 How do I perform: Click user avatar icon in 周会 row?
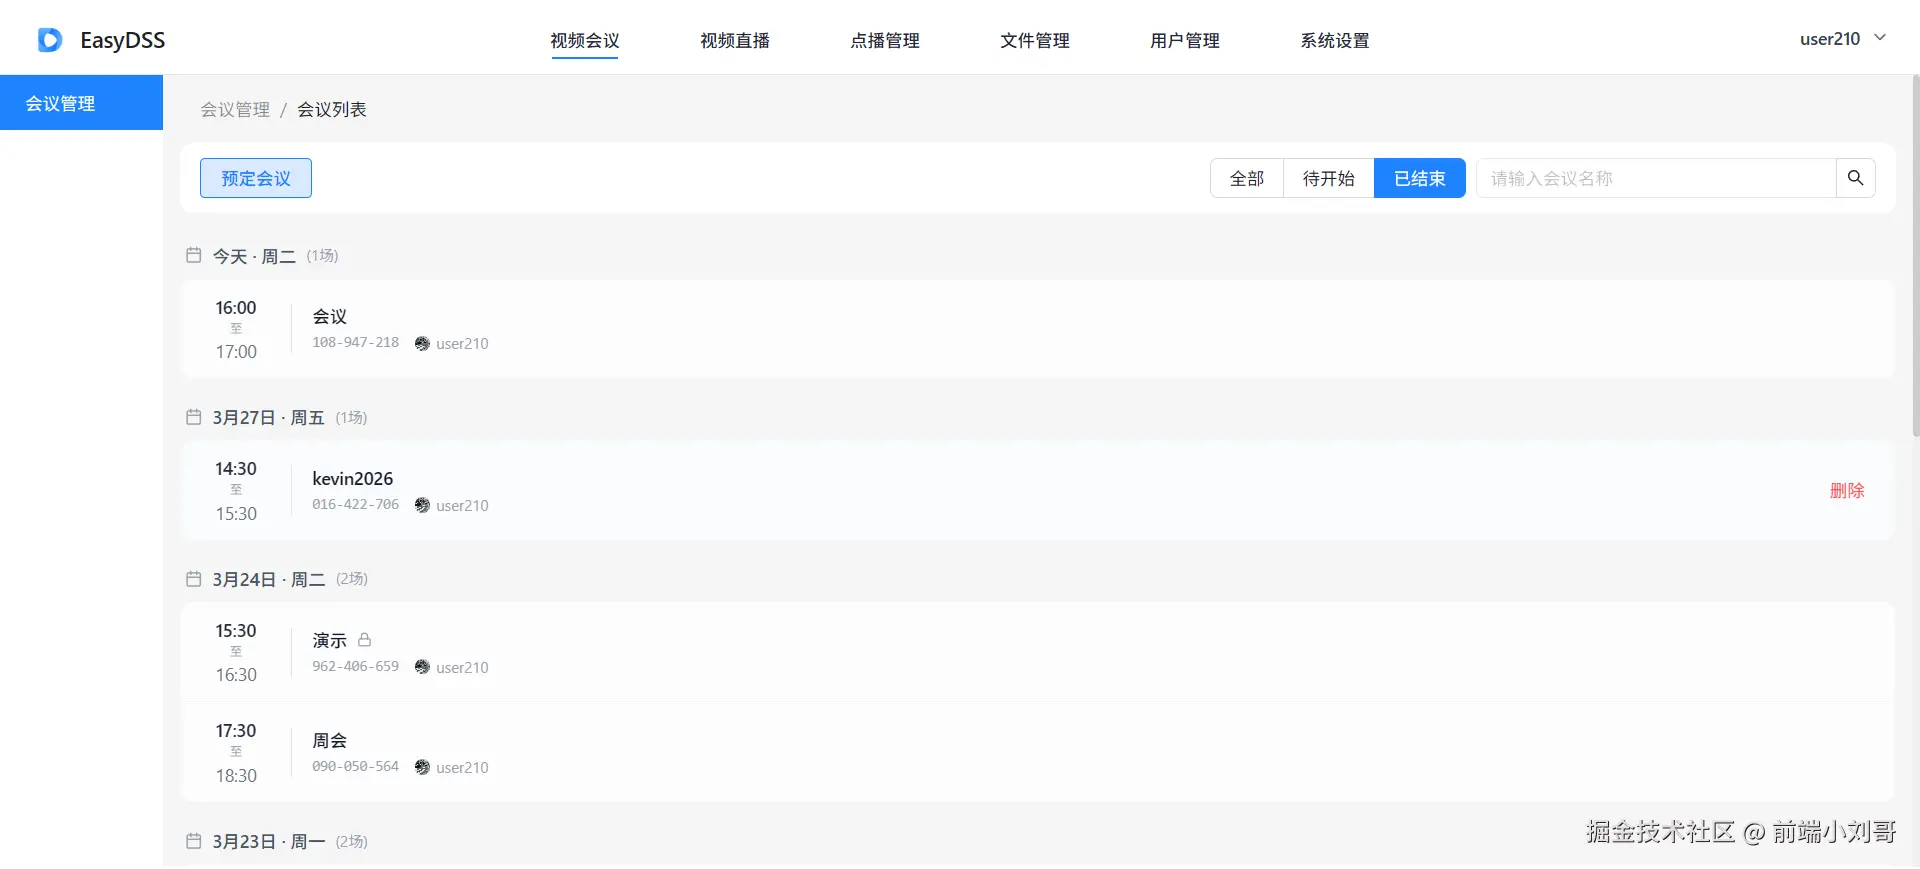[422, 767]
